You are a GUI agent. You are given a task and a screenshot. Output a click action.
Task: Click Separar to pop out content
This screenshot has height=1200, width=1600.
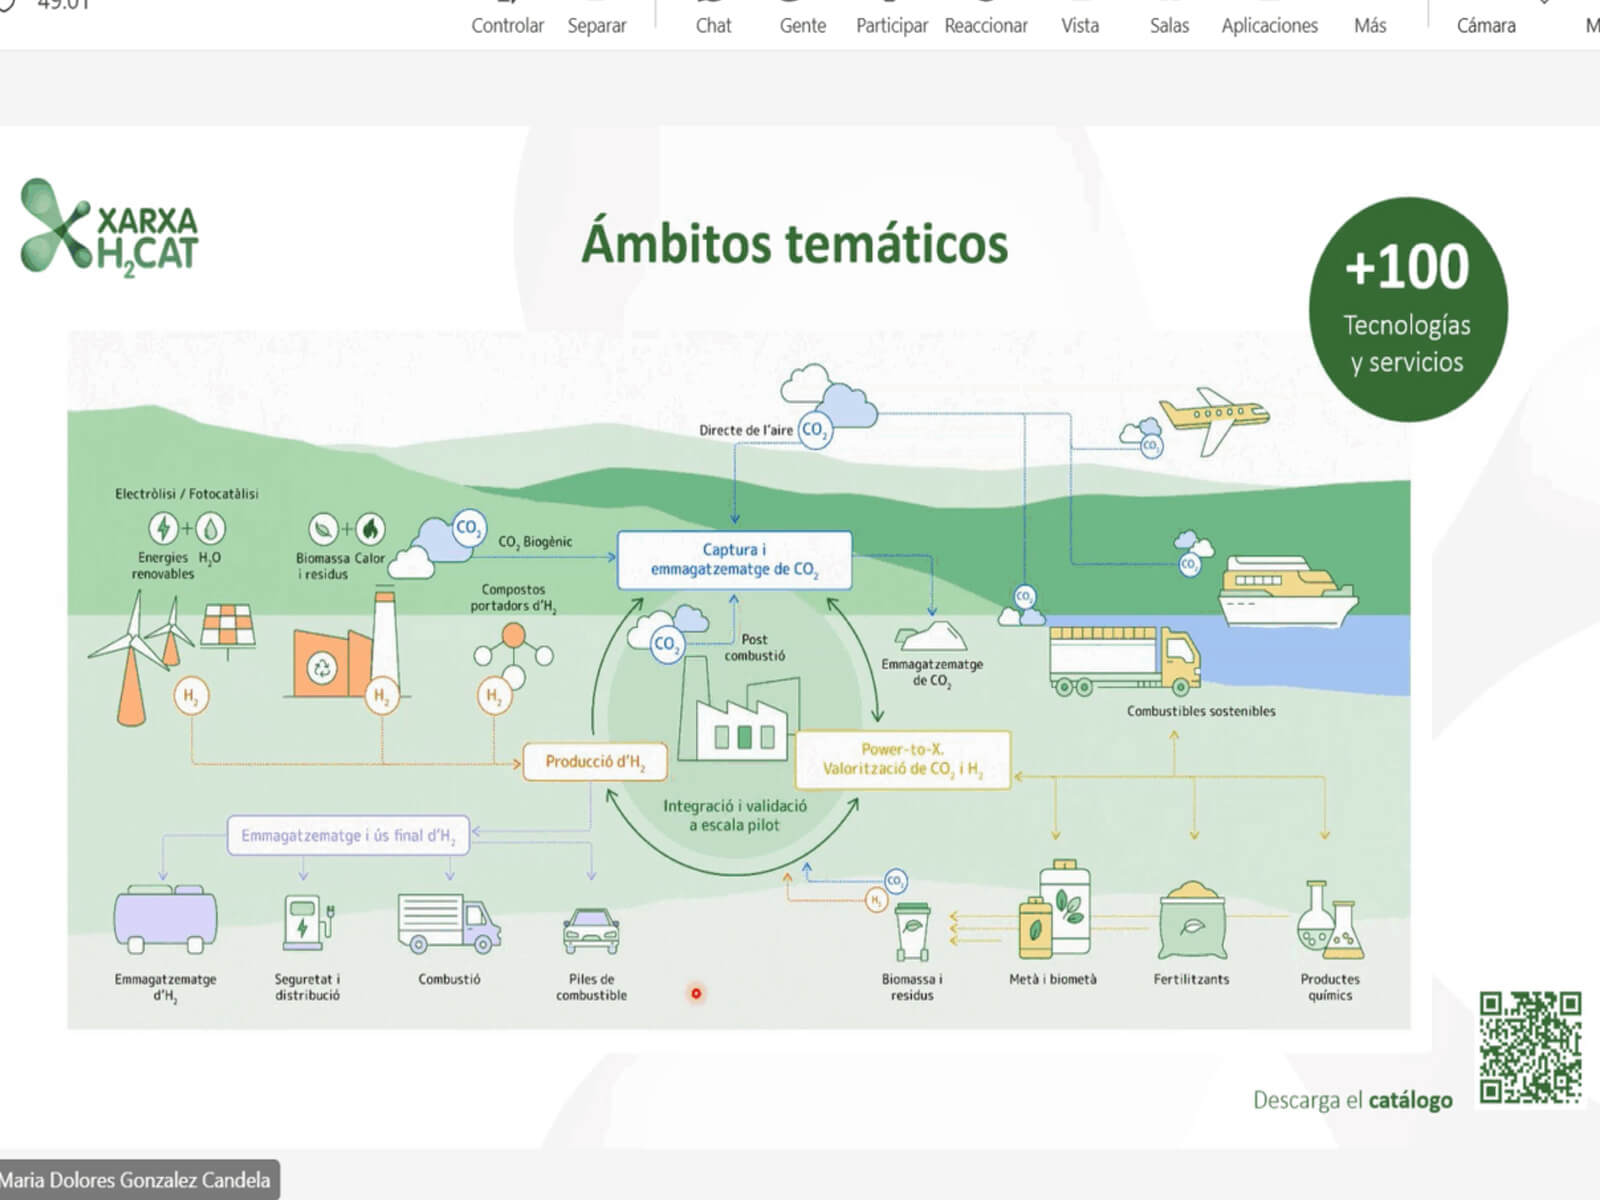596,25
